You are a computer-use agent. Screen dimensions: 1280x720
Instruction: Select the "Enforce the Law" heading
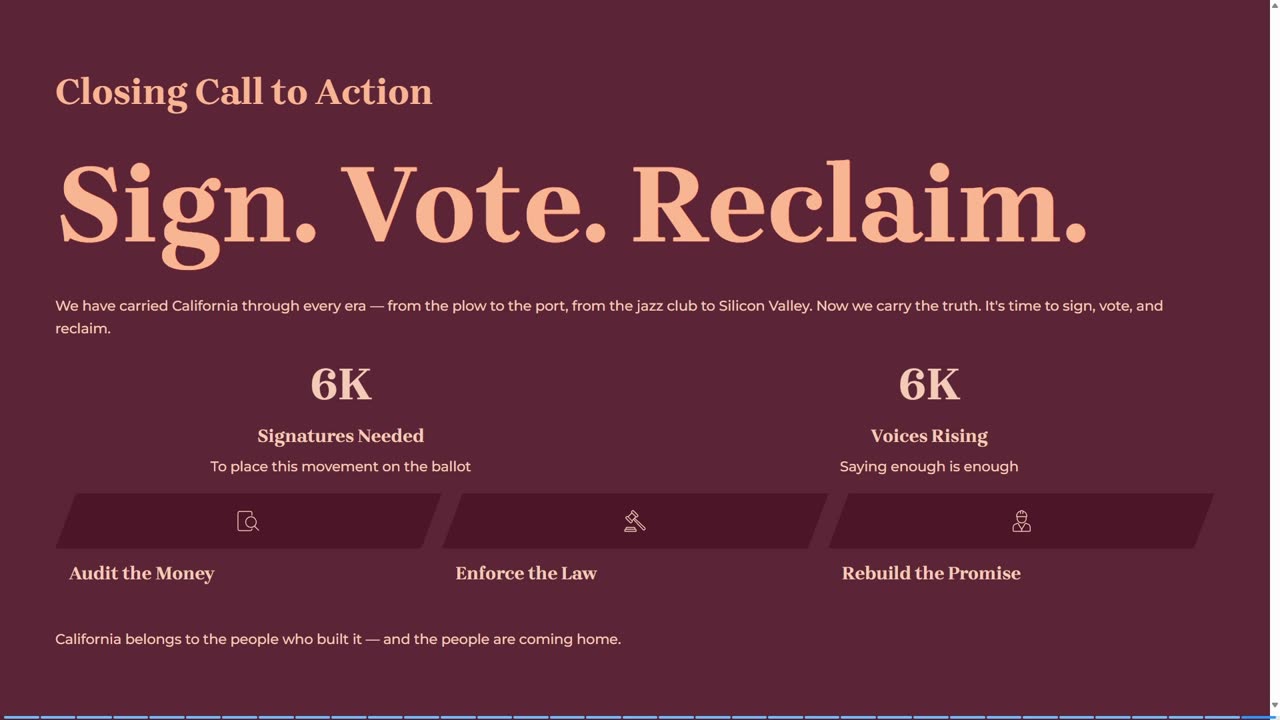pos(526,573)
